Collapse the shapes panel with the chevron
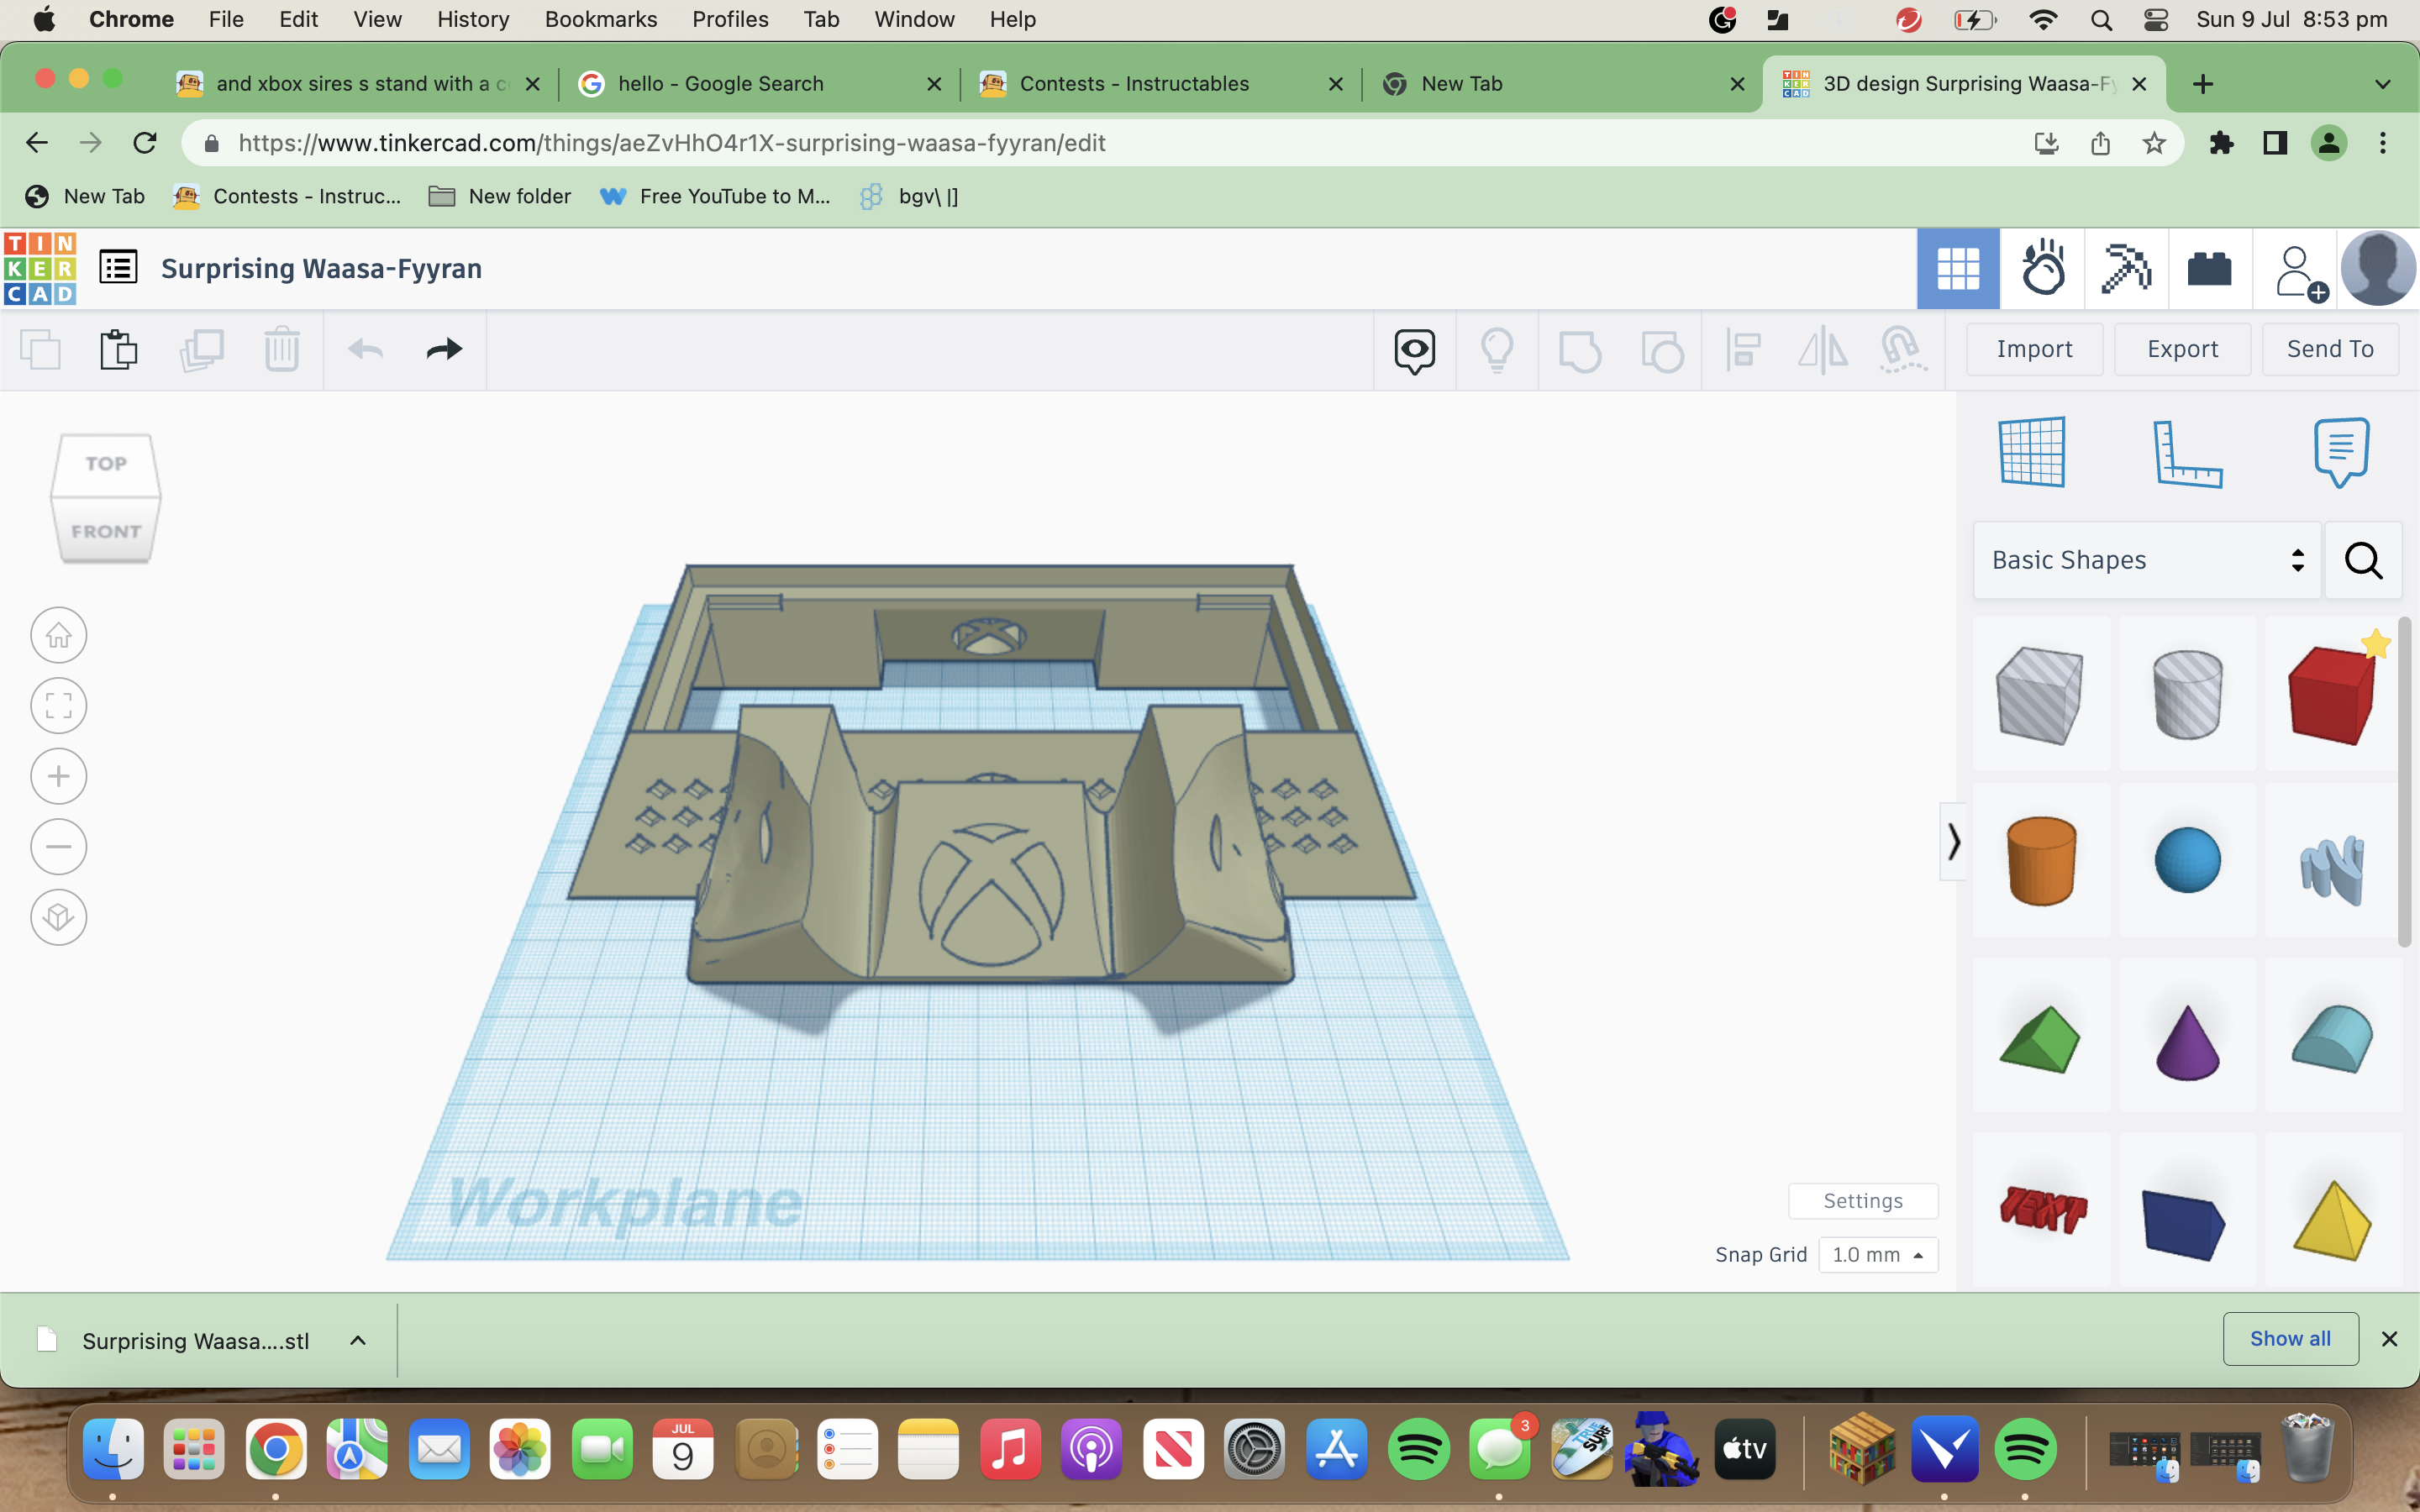The height and width of the screenshot is (1512, 2420). click(x=1953, y=841)
